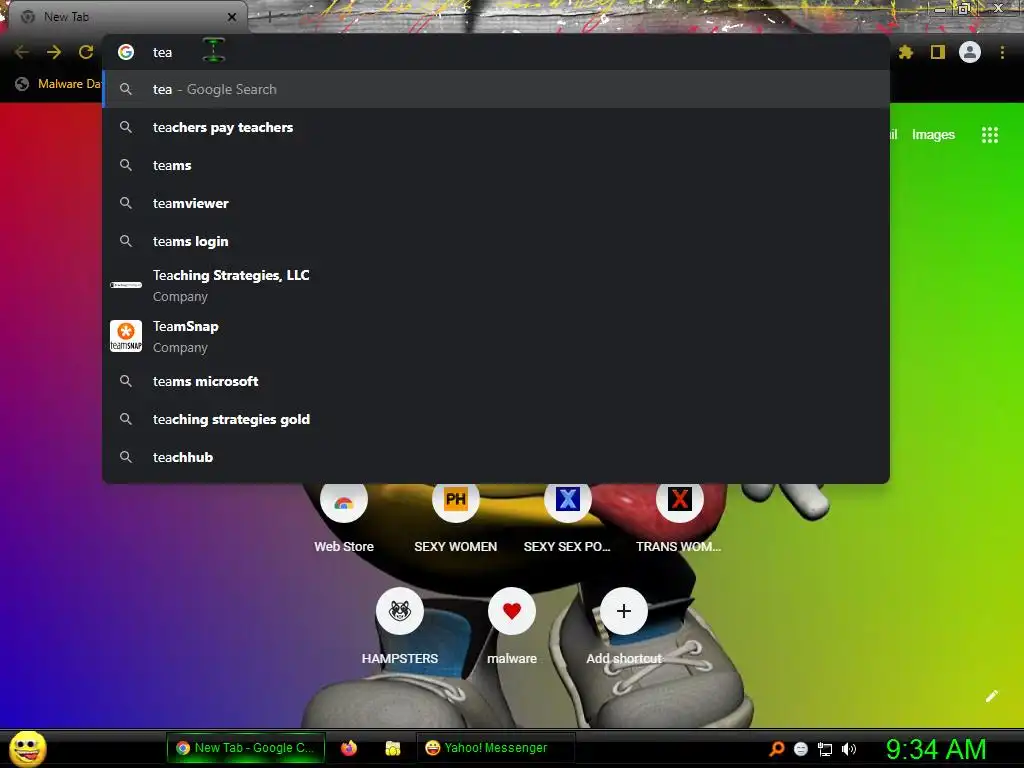
Task: Open the Extensions puzzle icon
Action: (906, 52)
